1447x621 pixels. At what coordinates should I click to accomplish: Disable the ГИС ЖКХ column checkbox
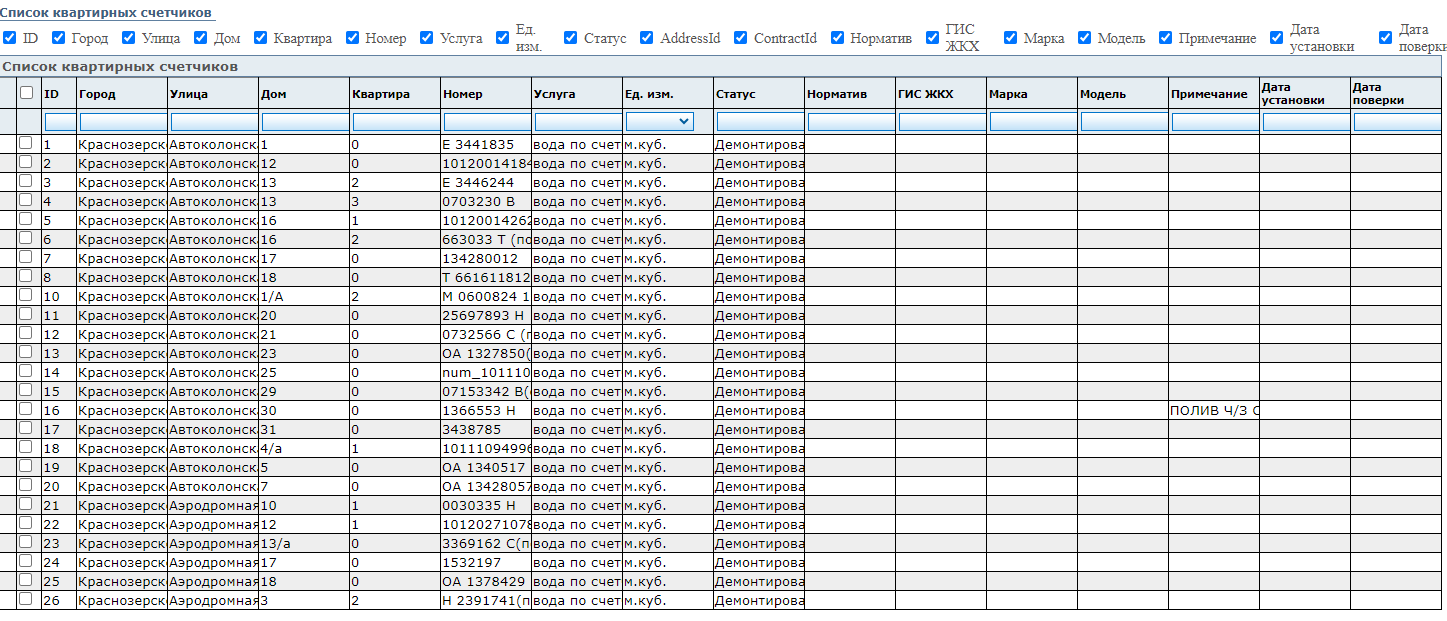tap(932, 38)
